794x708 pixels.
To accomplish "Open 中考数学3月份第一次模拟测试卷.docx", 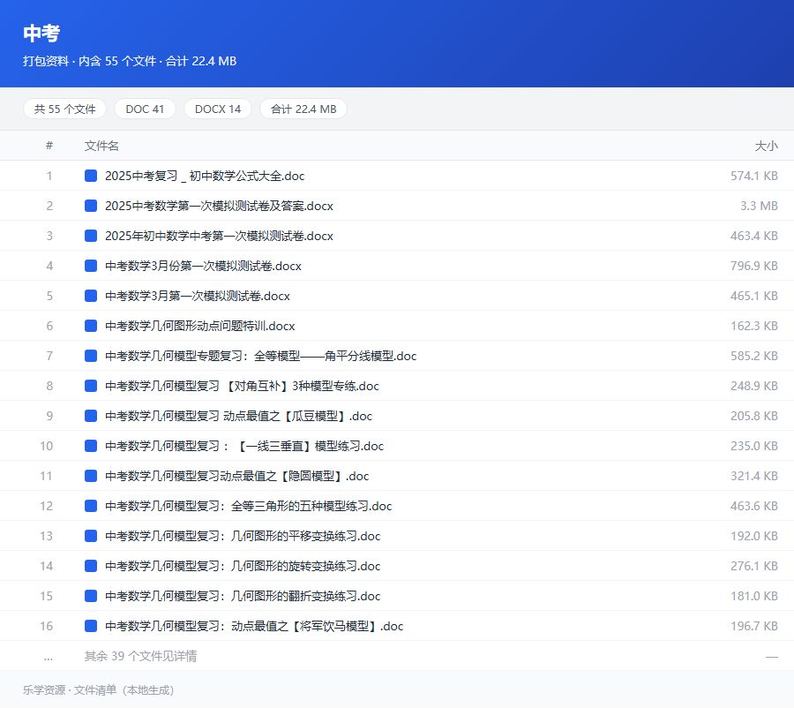I will point(203,265).
